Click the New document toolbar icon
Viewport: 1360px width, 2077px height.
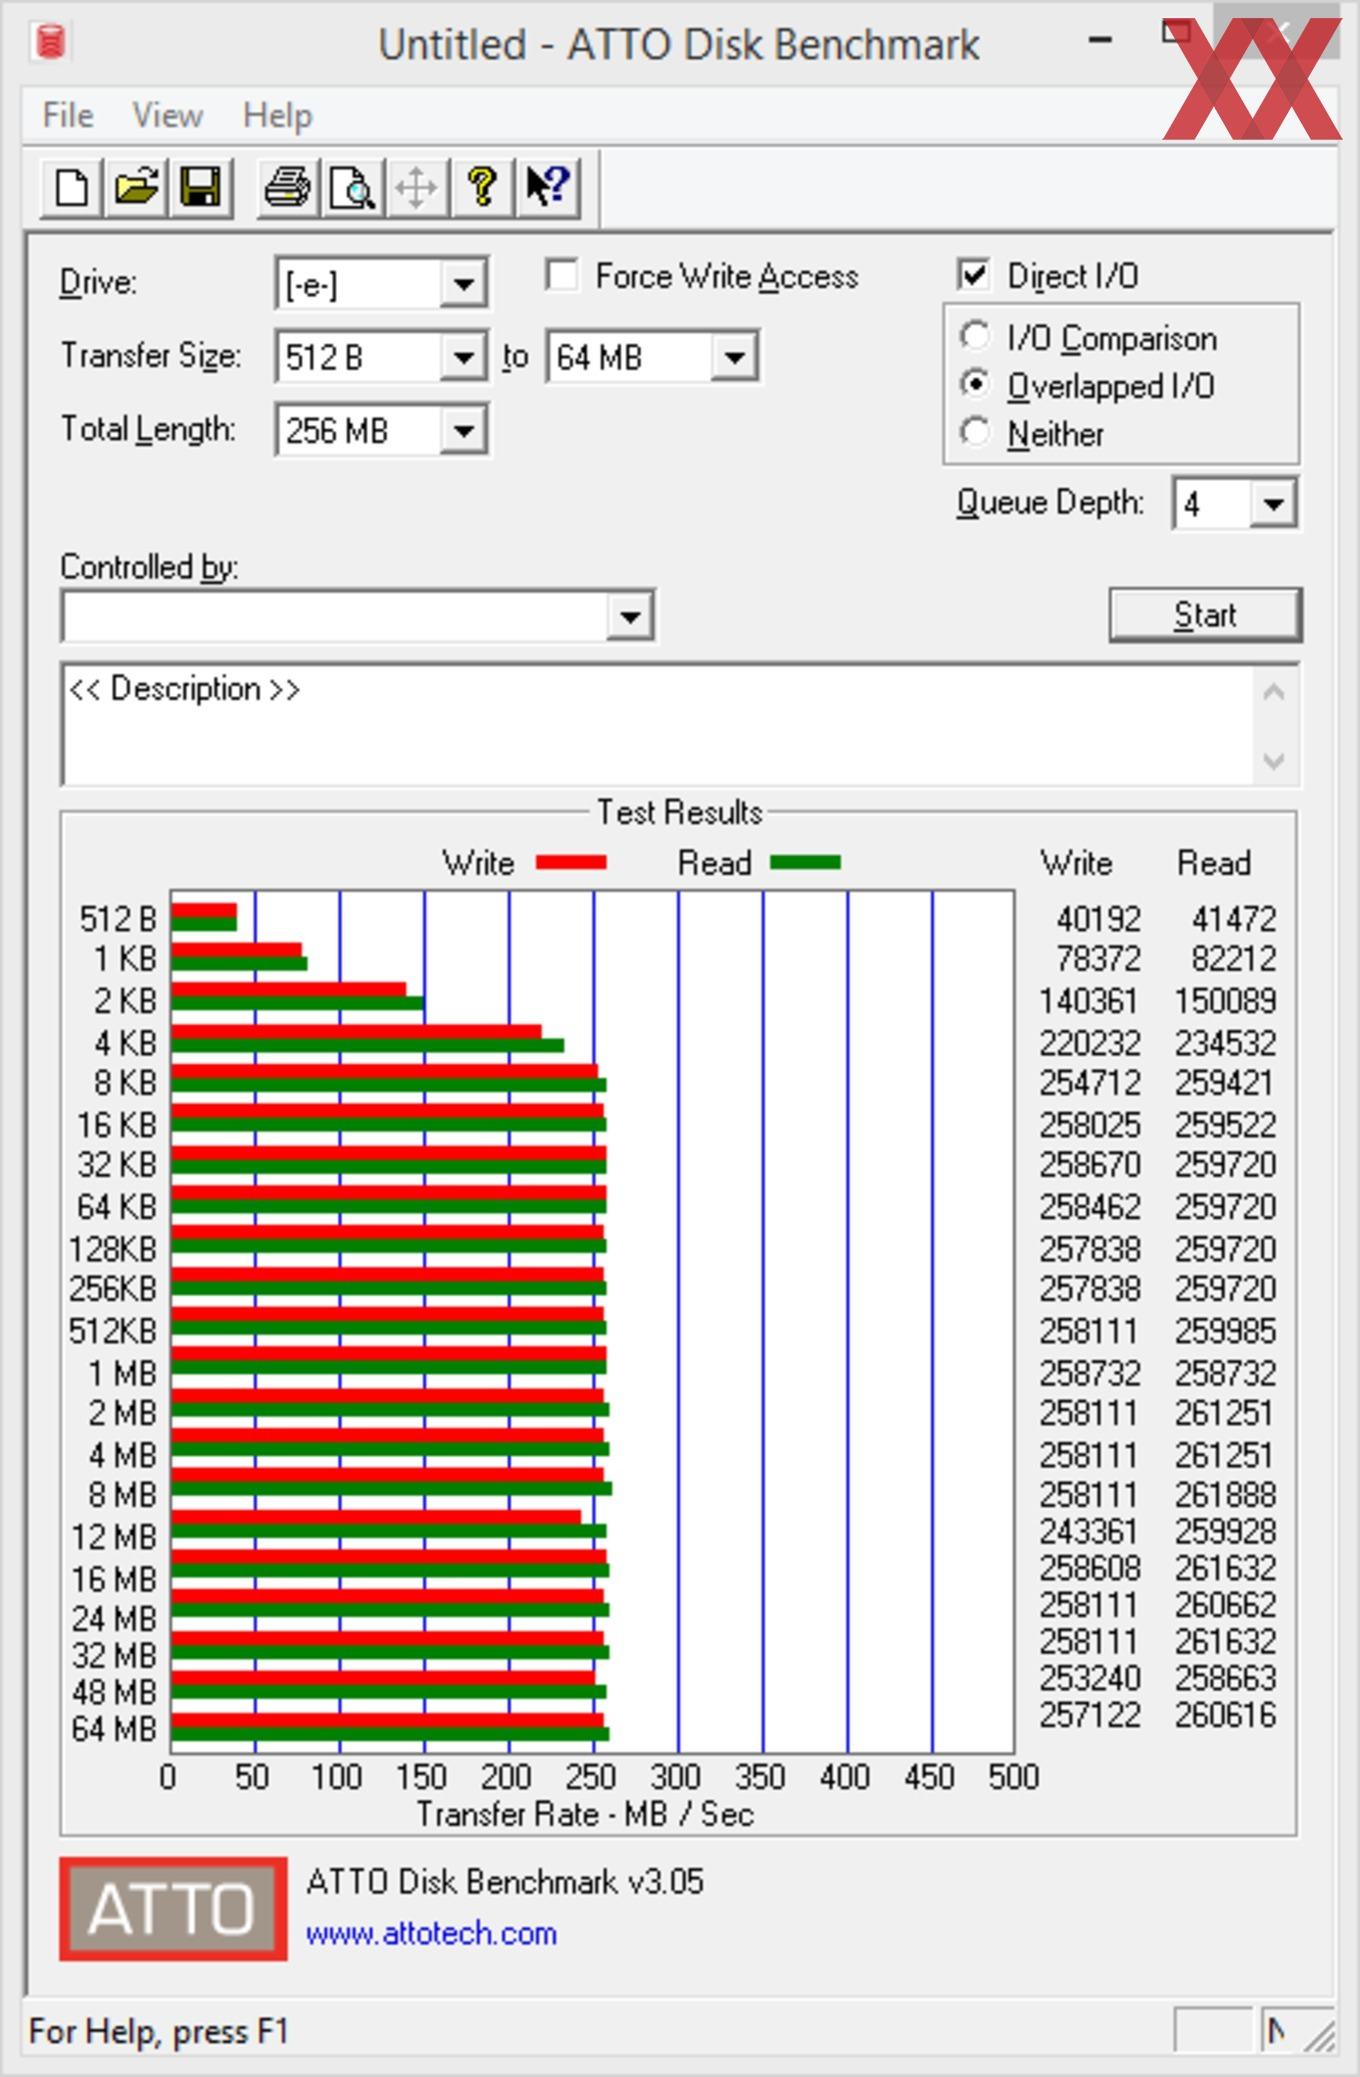click(x=71, y=187)
